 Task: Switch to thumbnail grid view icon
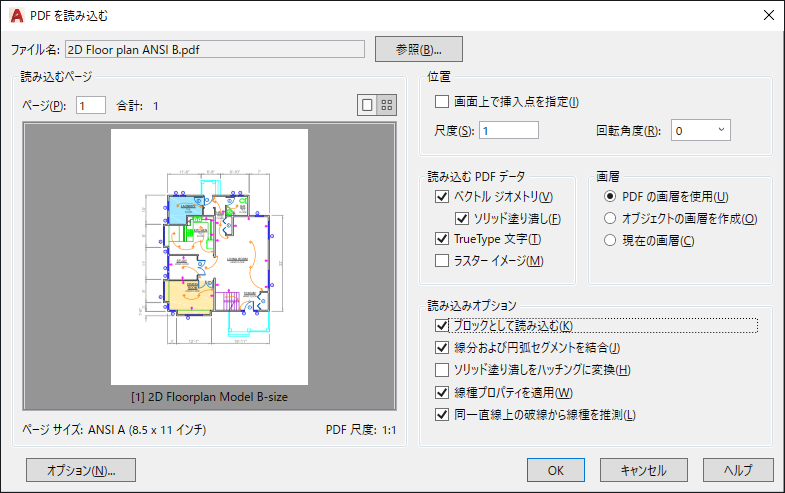click(386, 105)
